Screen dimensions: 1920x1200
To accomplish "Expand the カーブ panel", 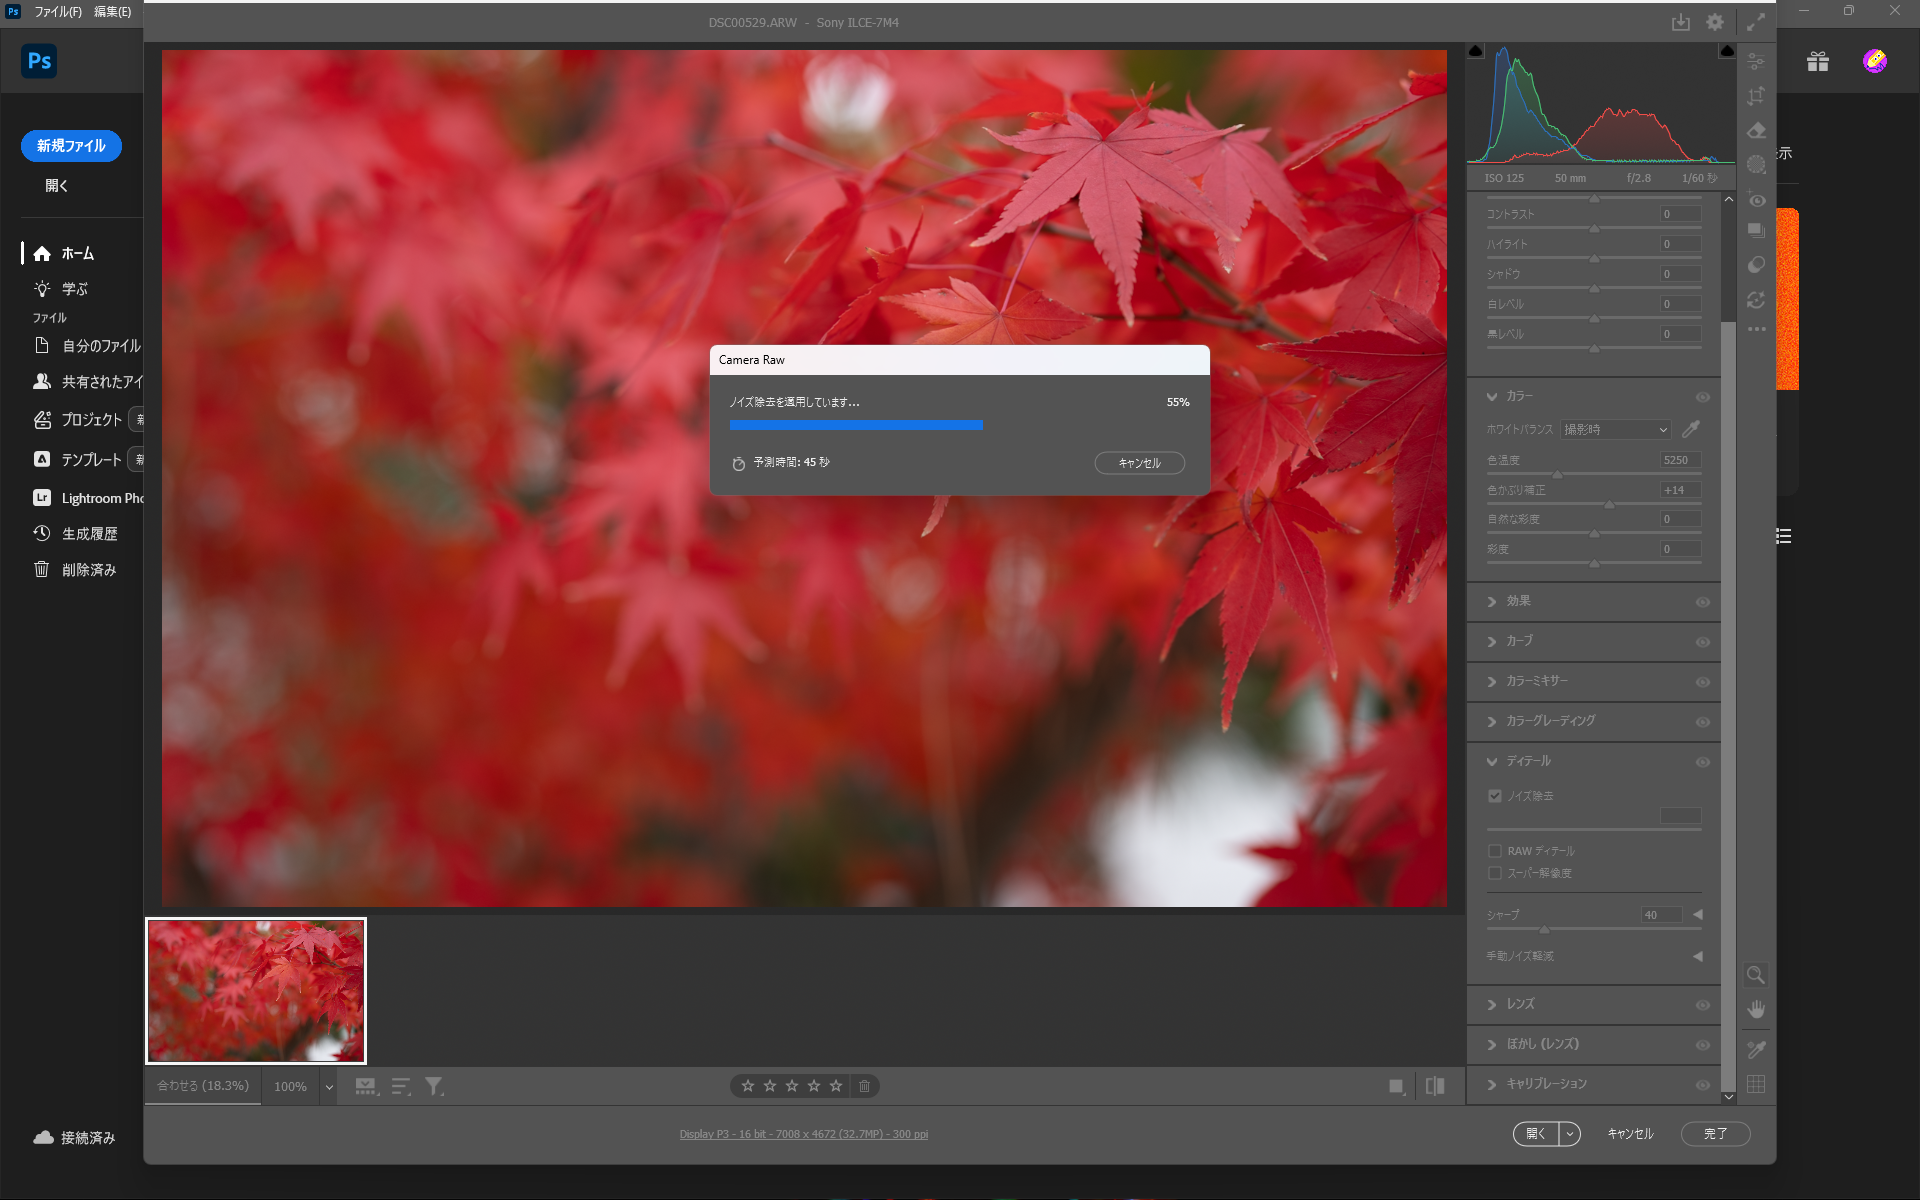I will (x=1519, y=641).
